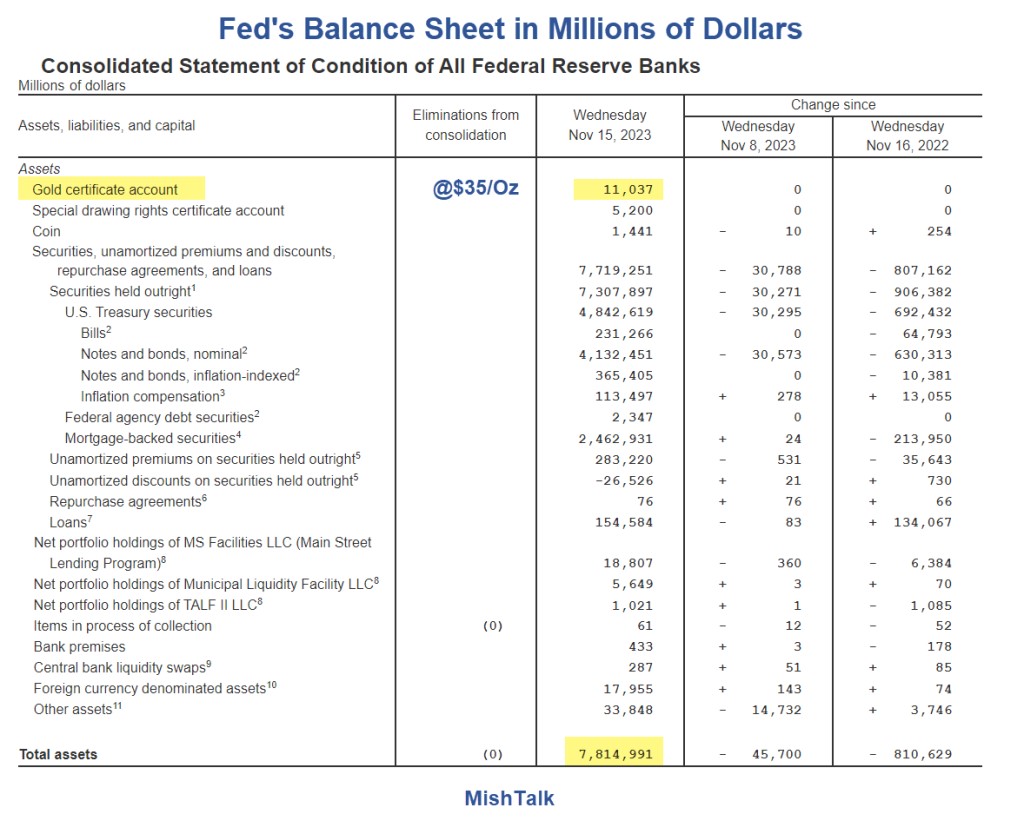
Task: Click the Other assets row label
Action: click(73, 710)
